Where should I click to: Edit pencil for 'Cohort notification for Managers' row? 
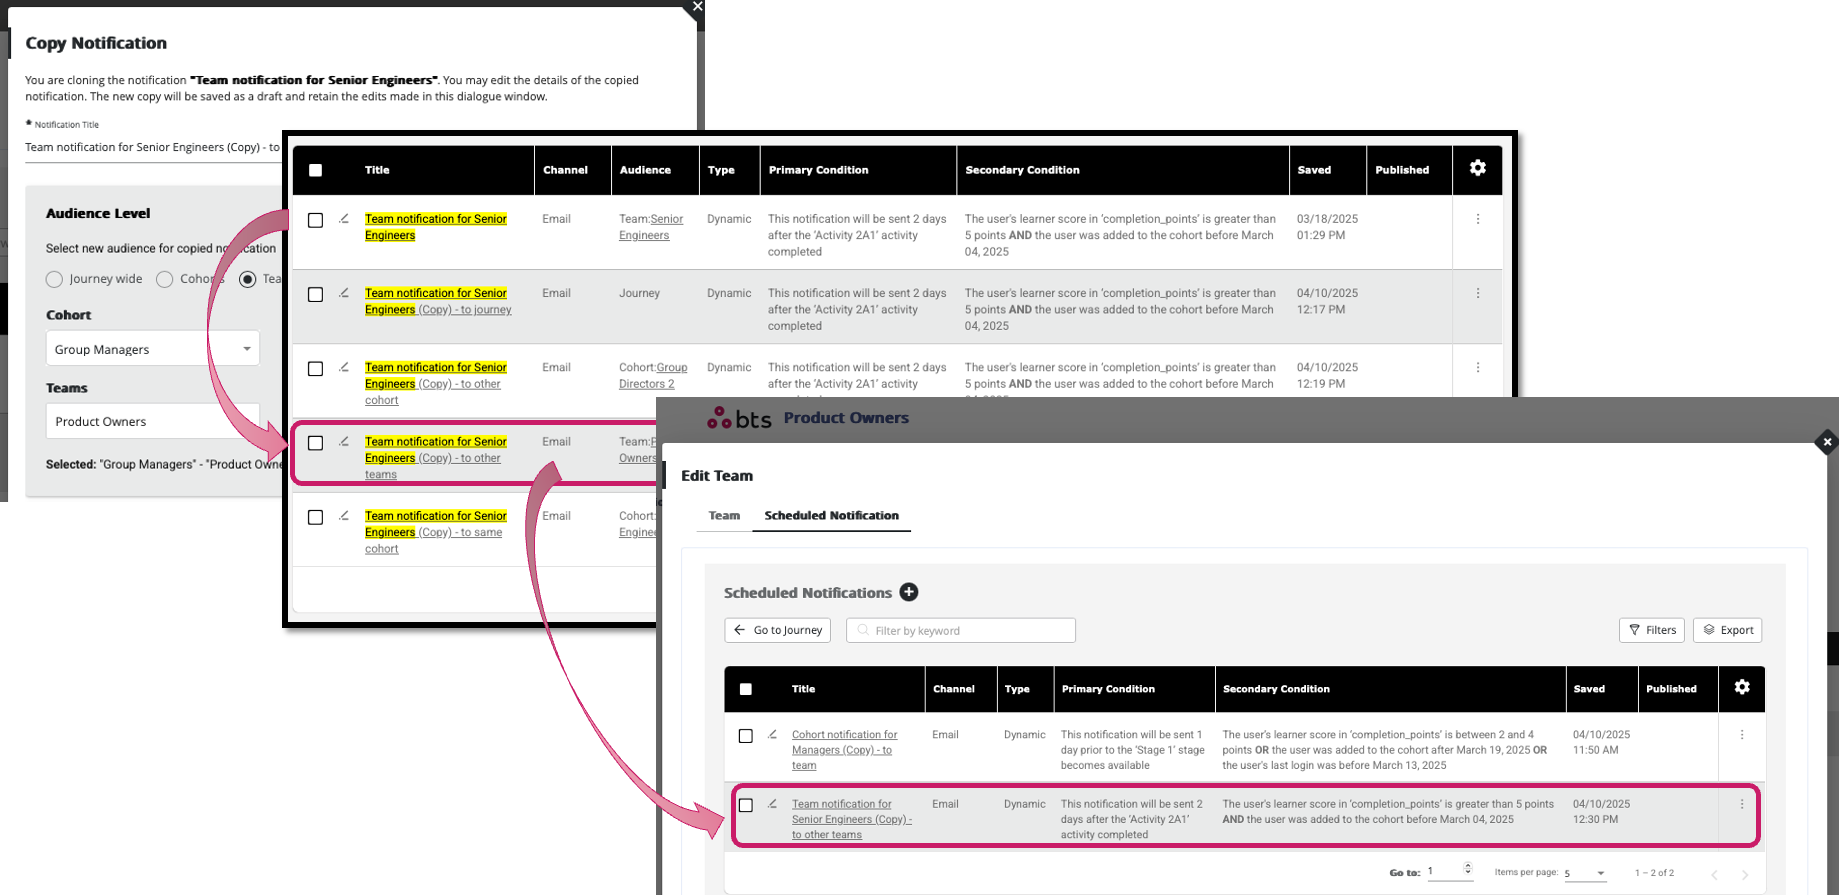point(772,734)
